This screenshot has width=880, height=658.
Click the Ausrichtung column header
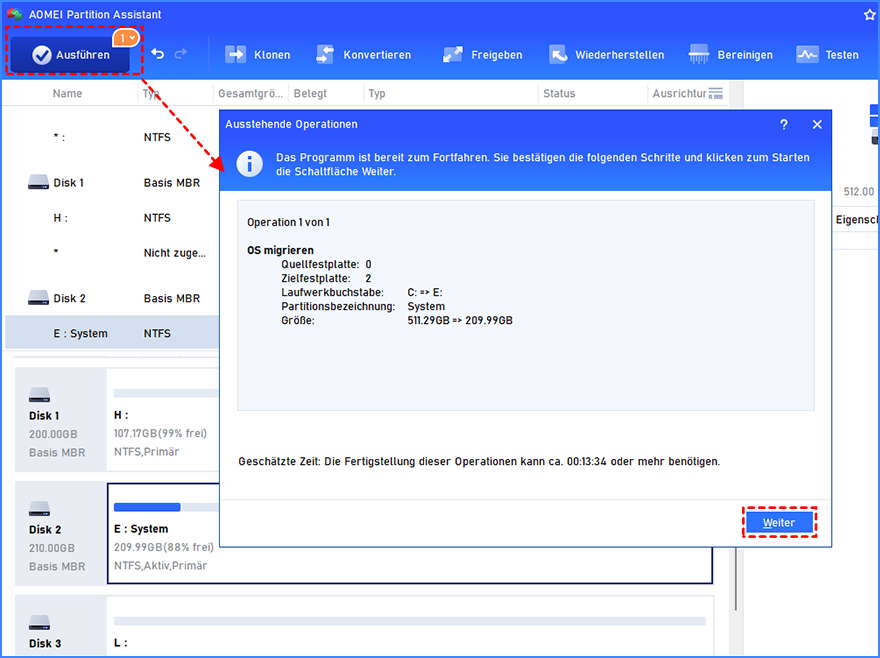[679, 93]
